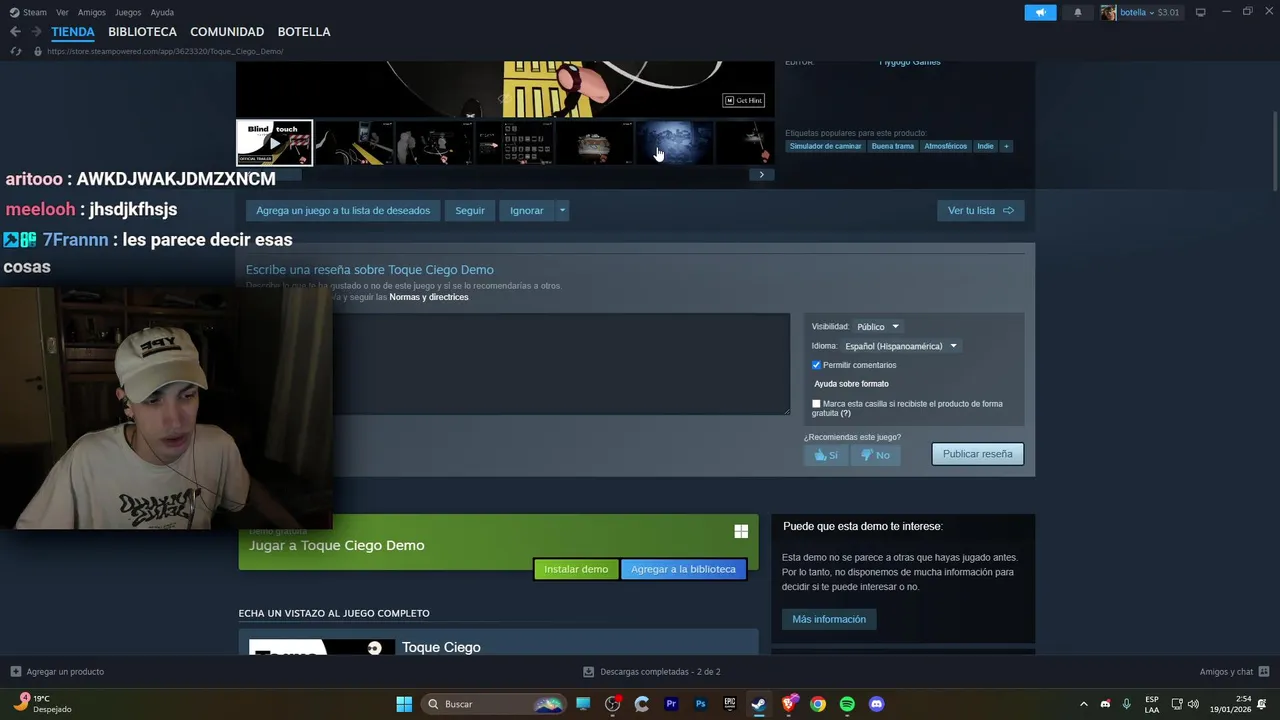Screen dimensions: 1280x720
Task: Click the Simulador de caminar tag
Action: [825, 146]
